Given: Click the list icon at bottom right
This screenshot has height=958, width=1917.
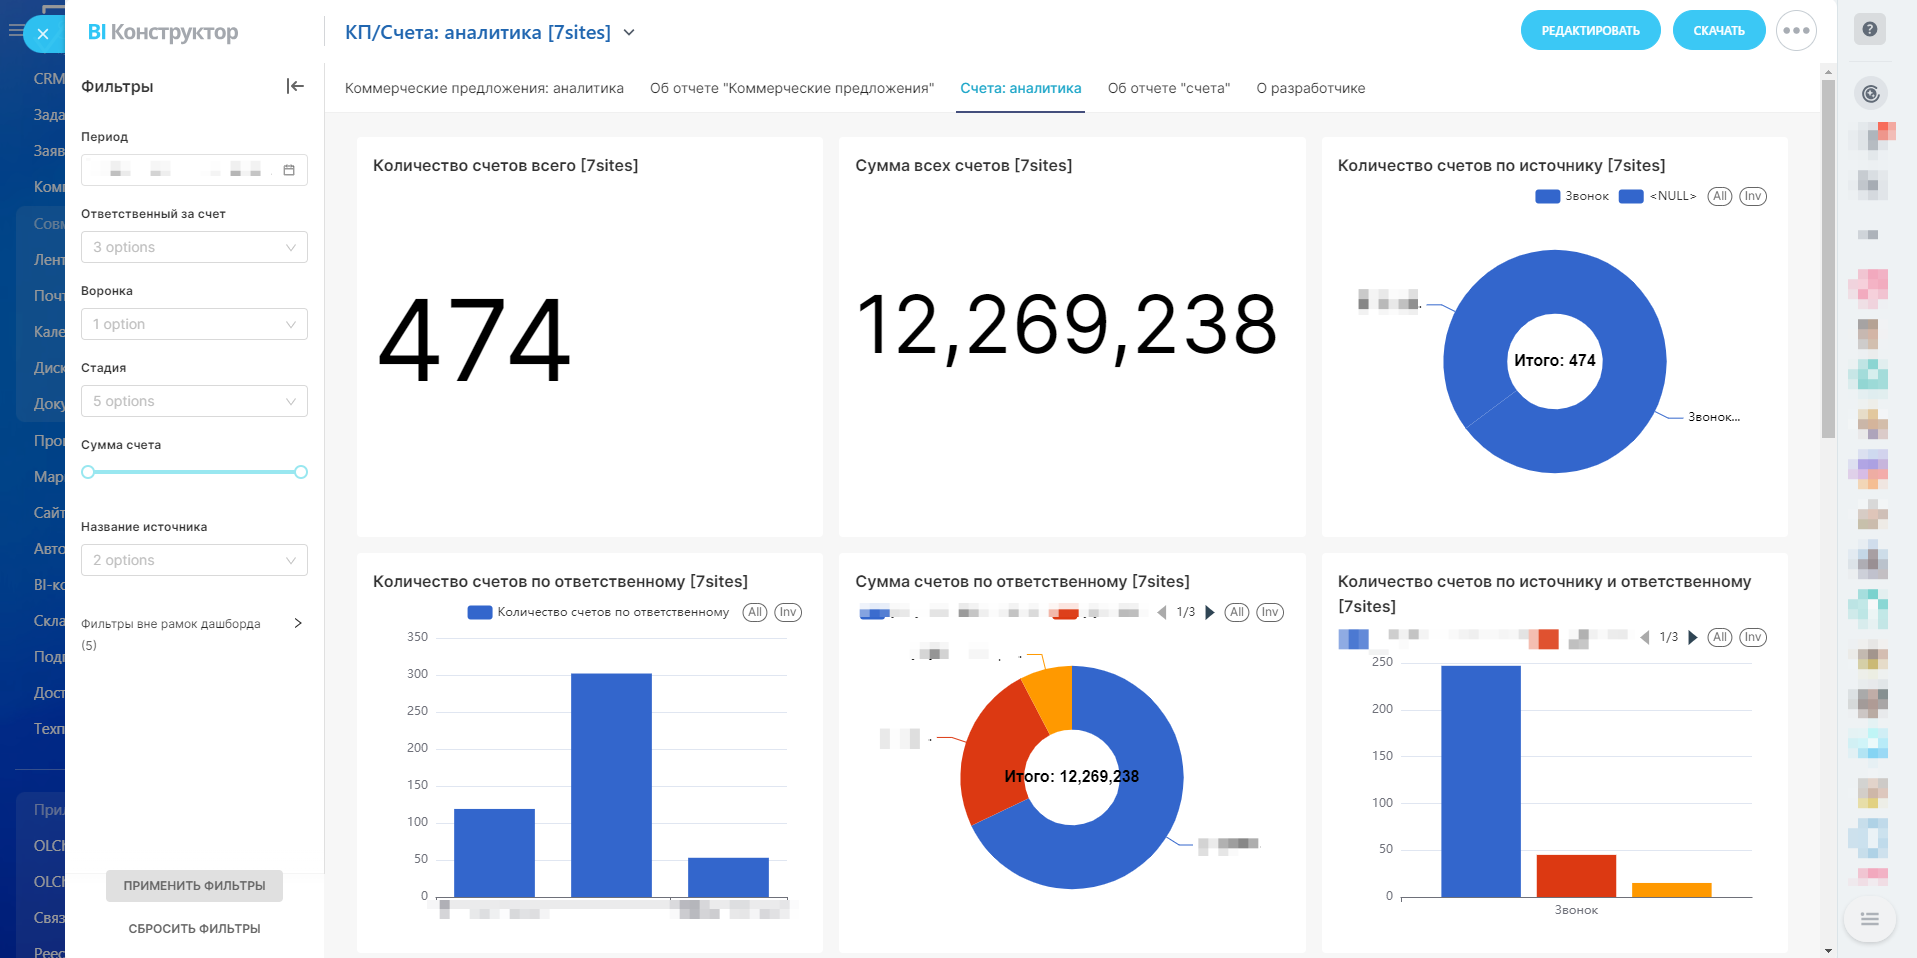Looking at the screenshot, I should coord(1869,919).
